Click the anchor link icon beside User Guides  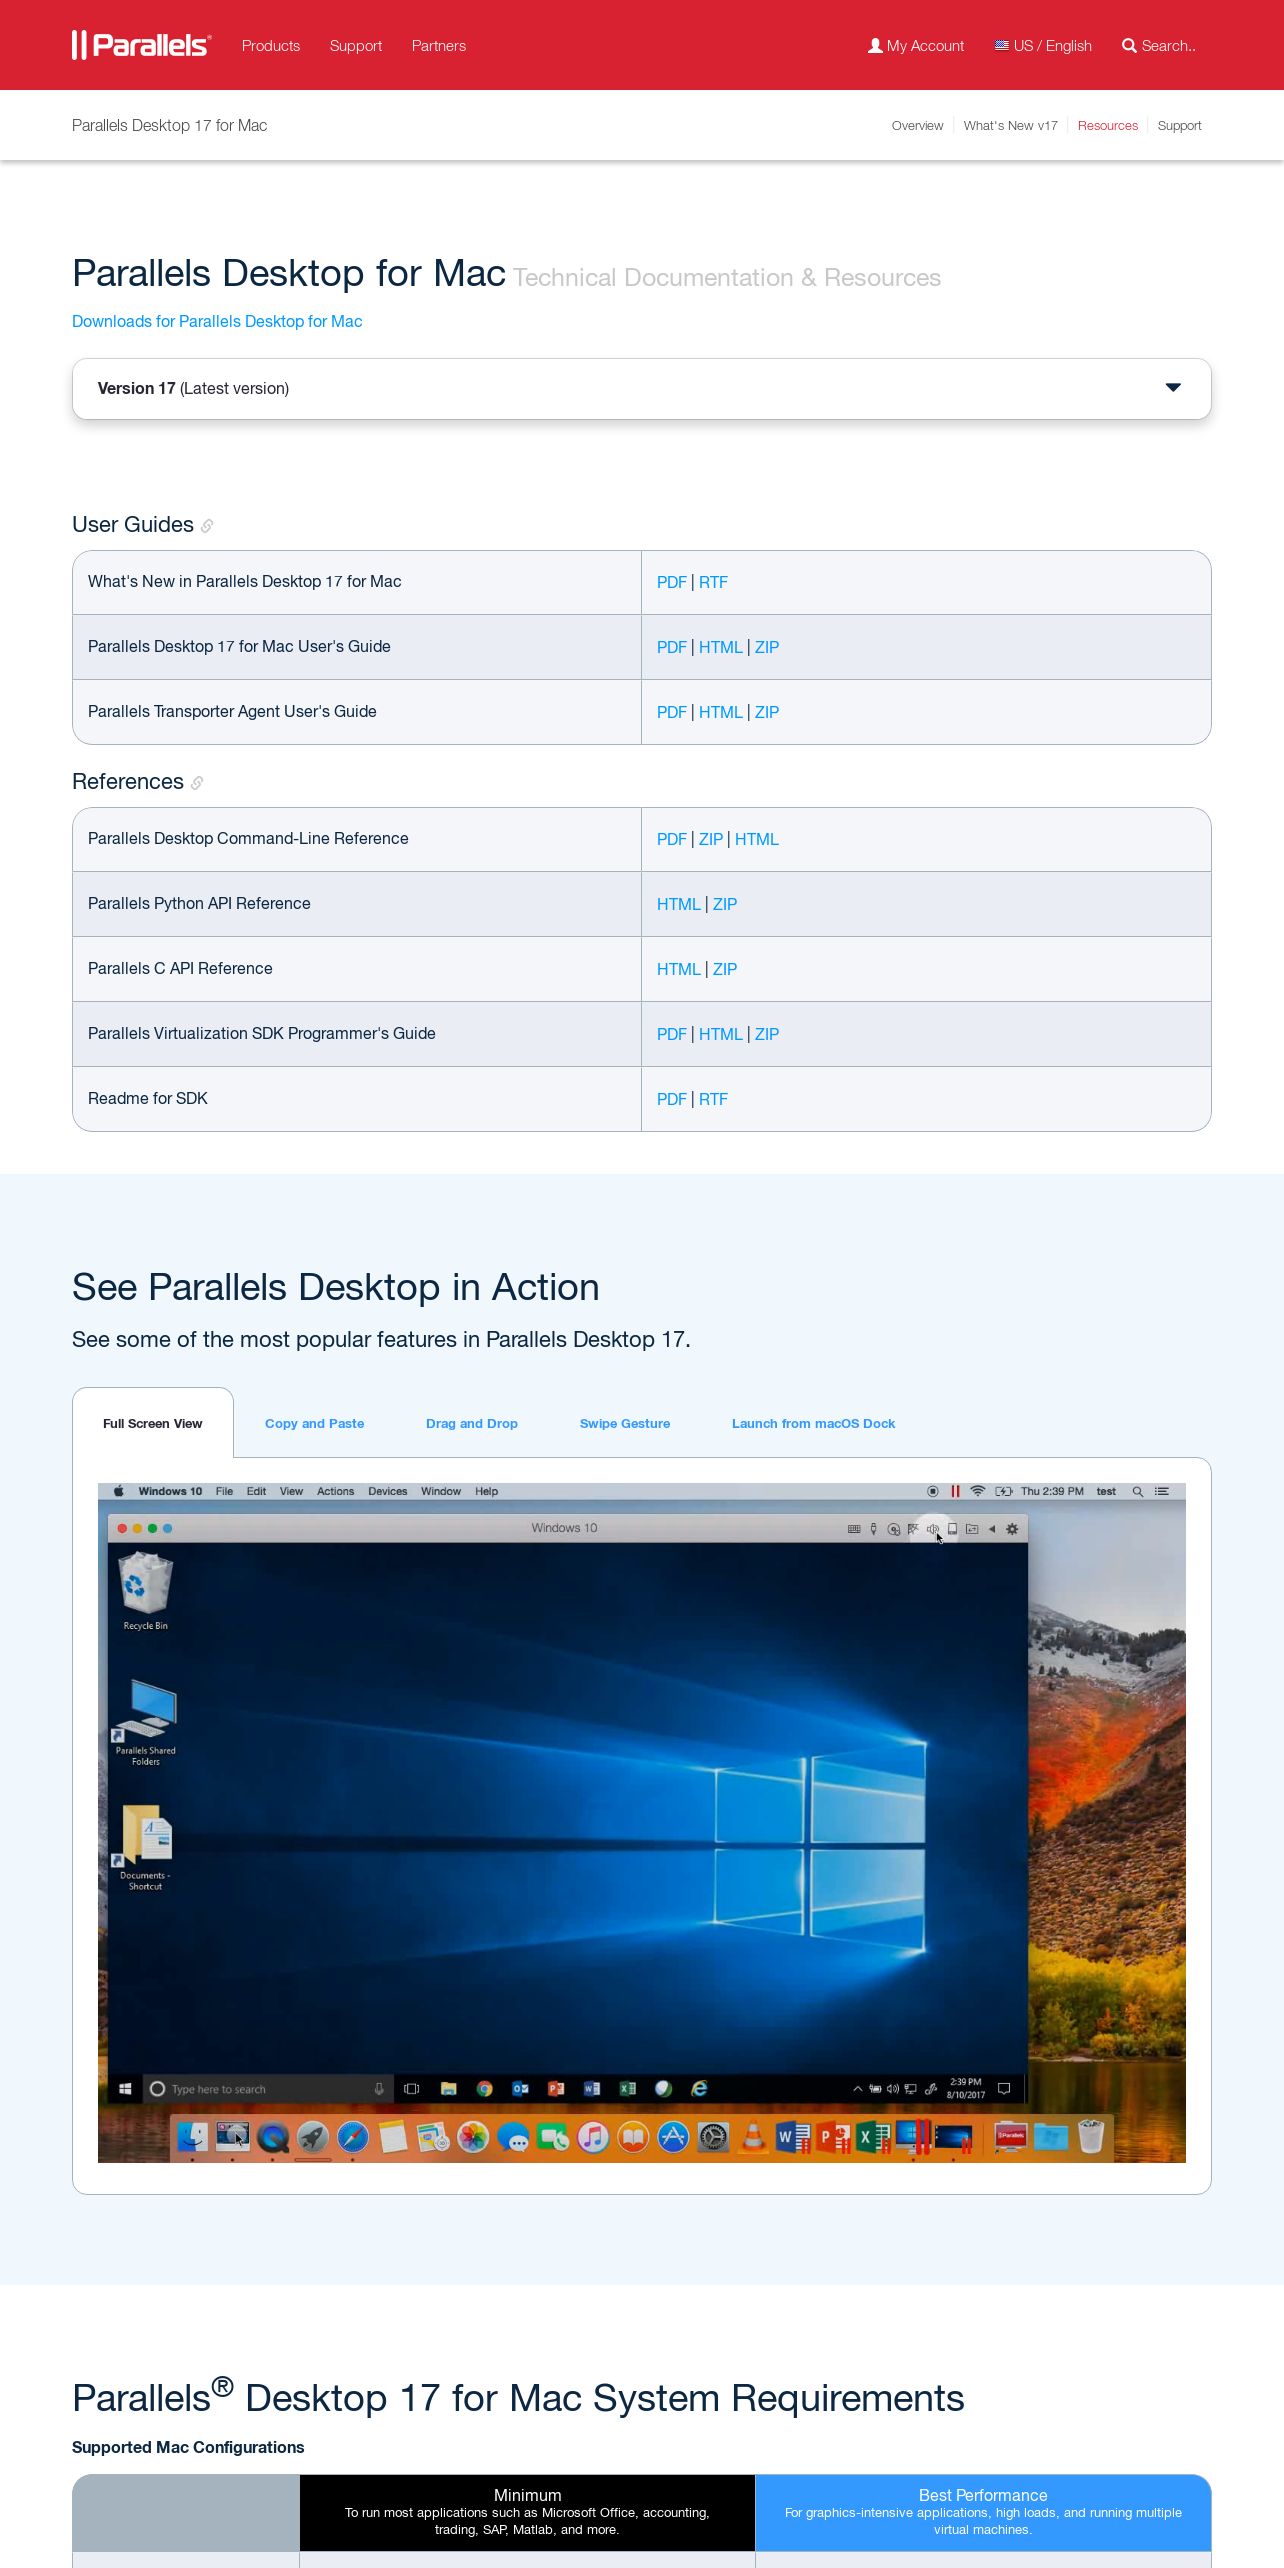click(x=207, y=526)
